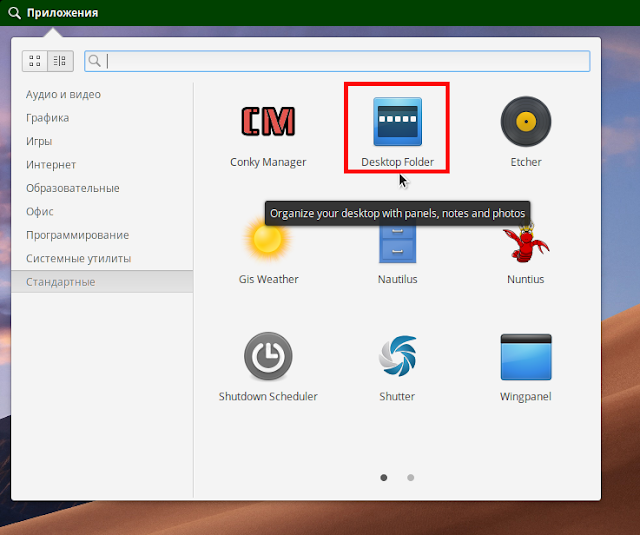The image size is (640, 535).
Task: Click the application search field
Action: (x=337, y=61)
